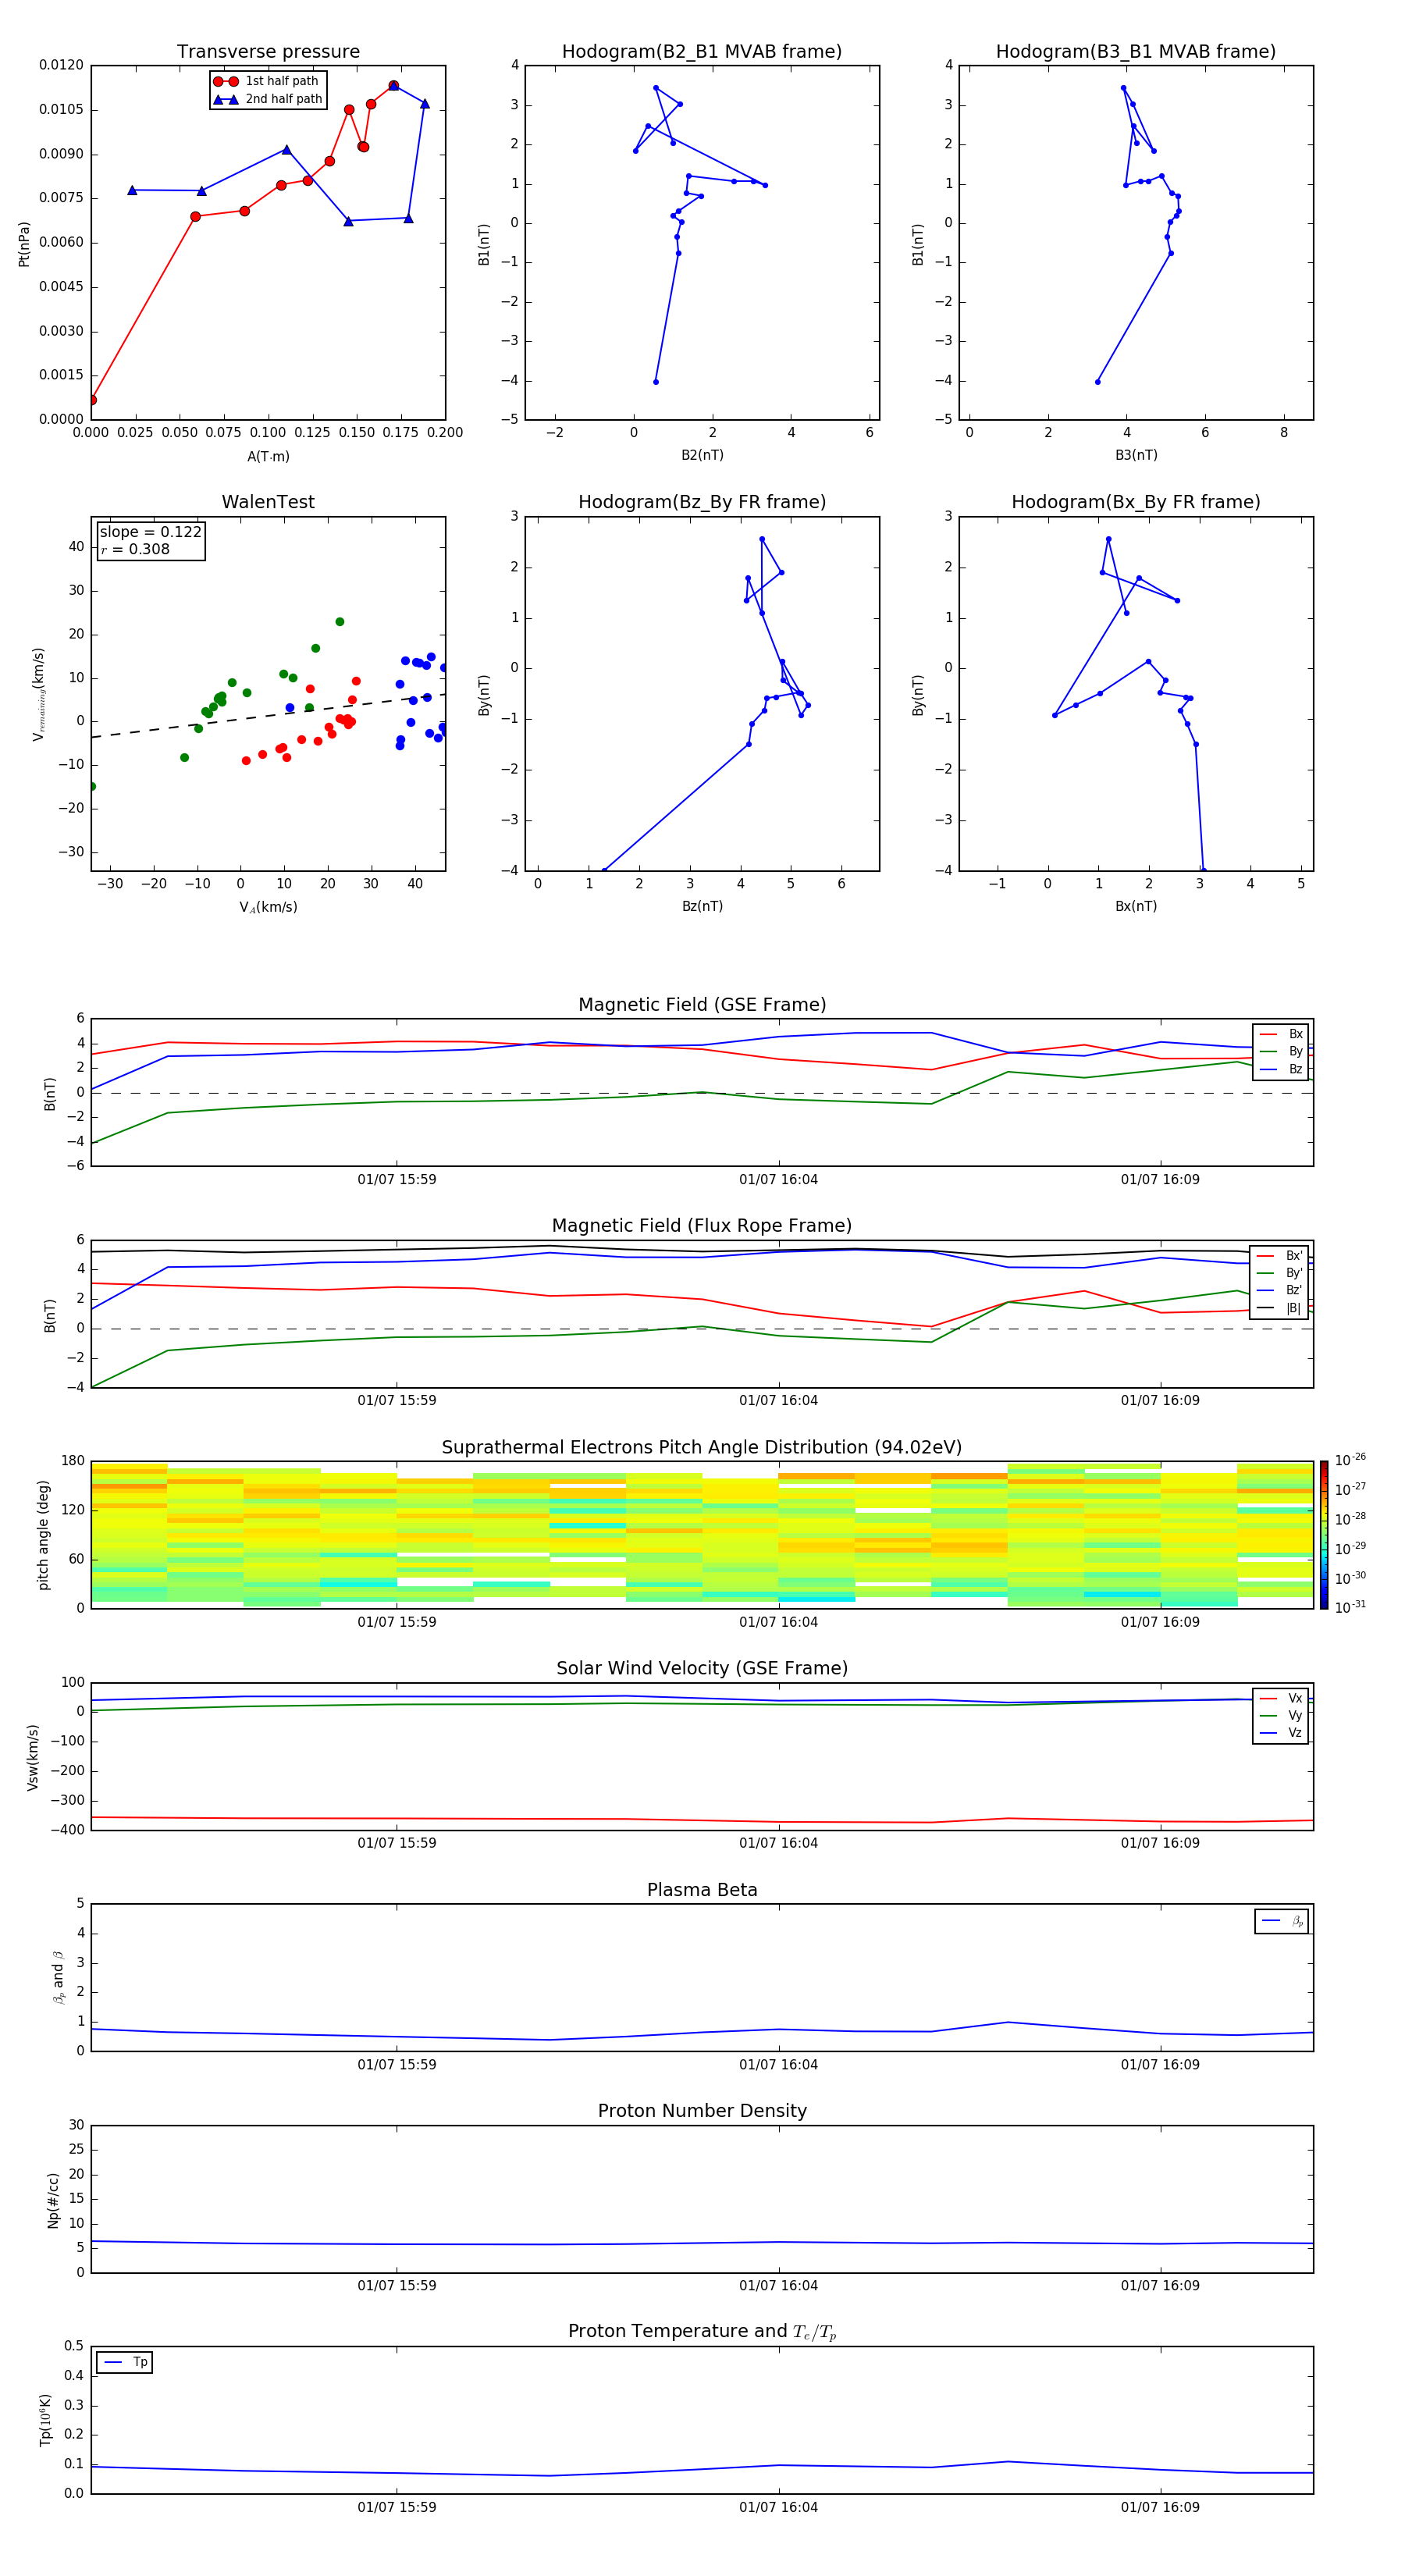
Task: Click the 'Proton Temperature and Te/Tp' title
Action: pos(702,2332)
